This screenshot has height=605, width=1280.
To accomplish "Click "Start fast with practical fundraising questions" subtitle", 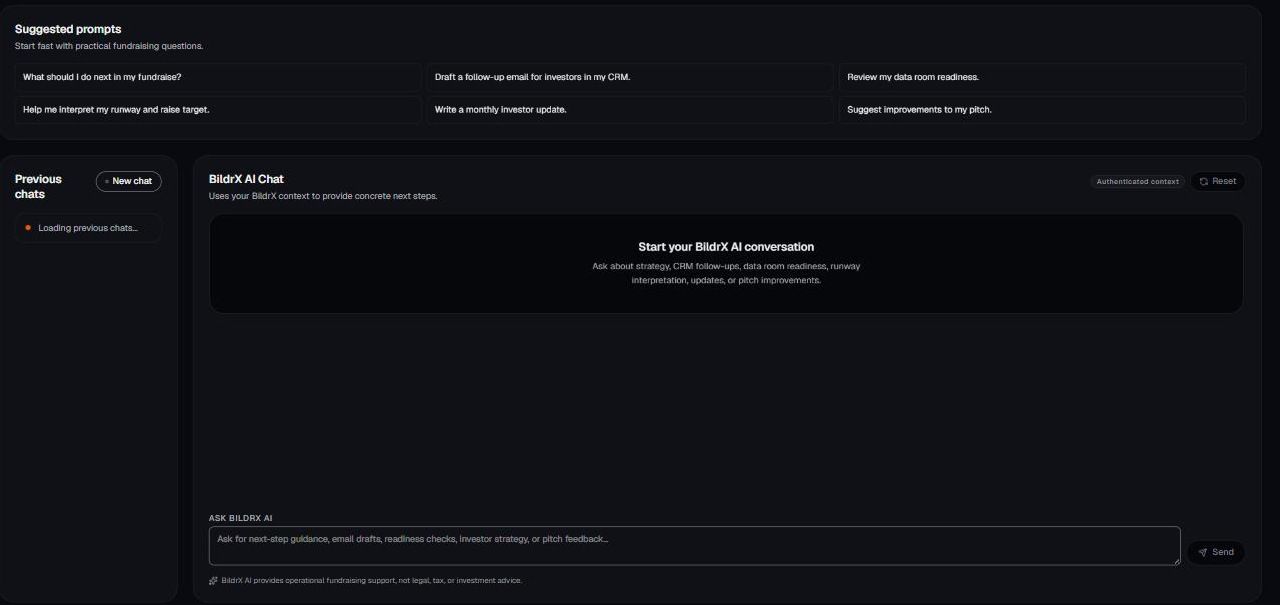I will (109, 46).
